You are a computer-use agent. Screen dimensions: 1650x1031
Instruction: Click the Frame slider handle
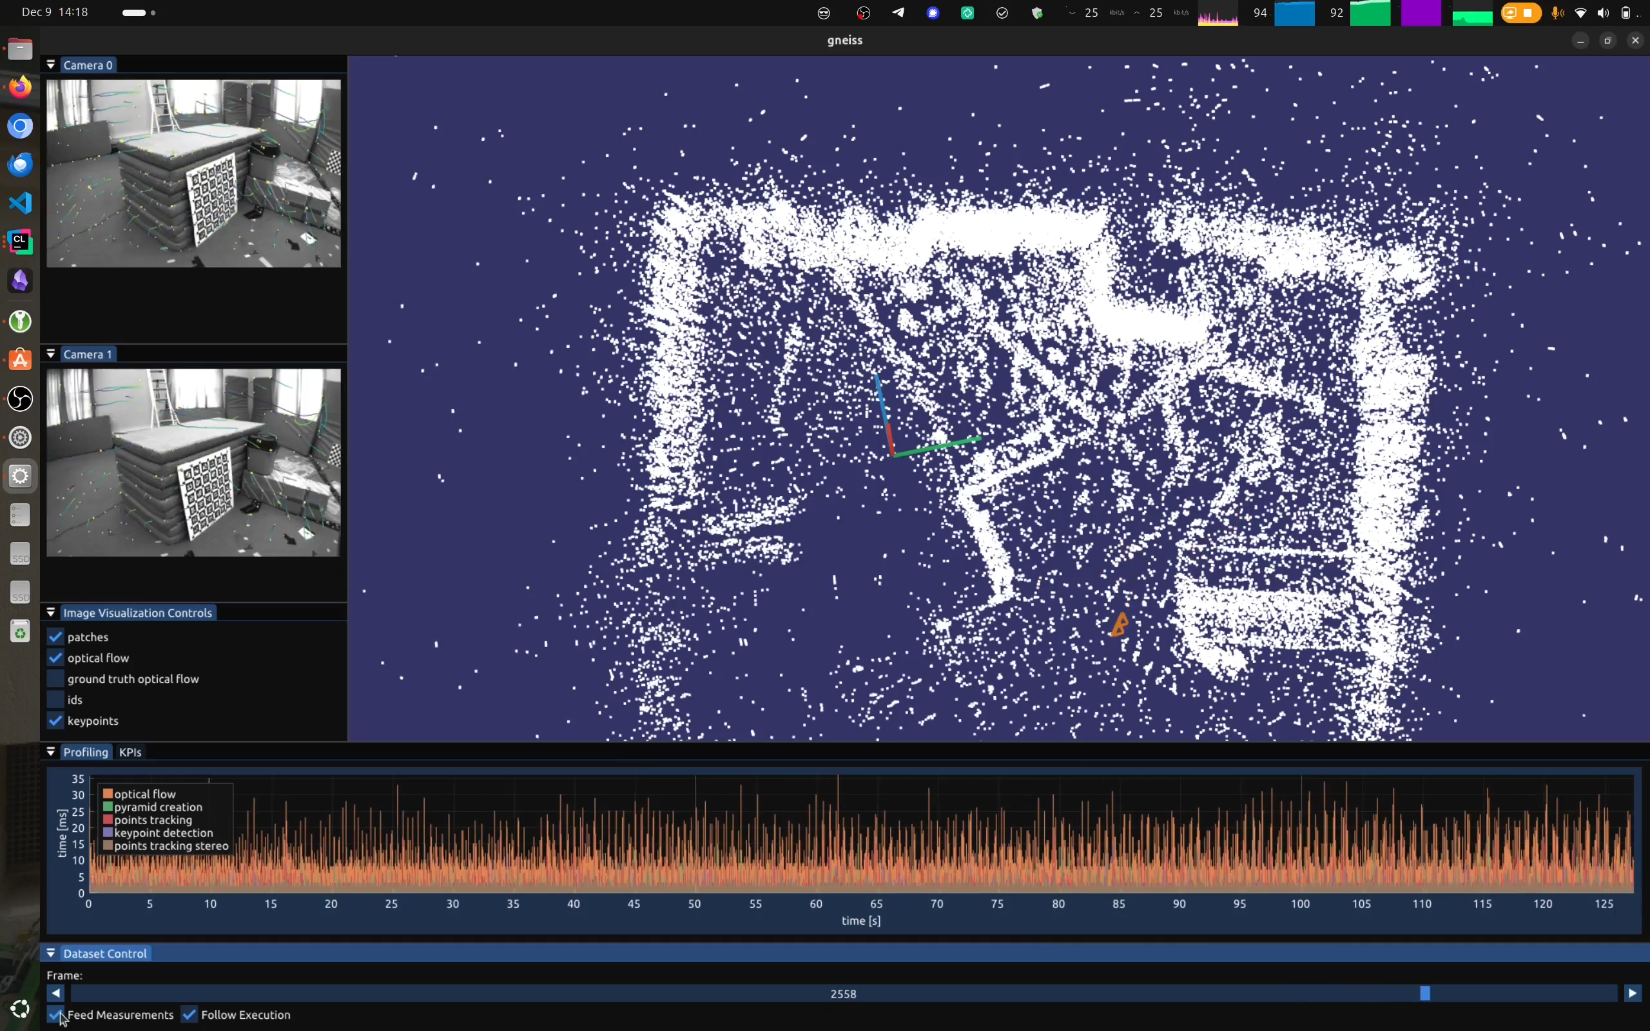point(1425,993)
